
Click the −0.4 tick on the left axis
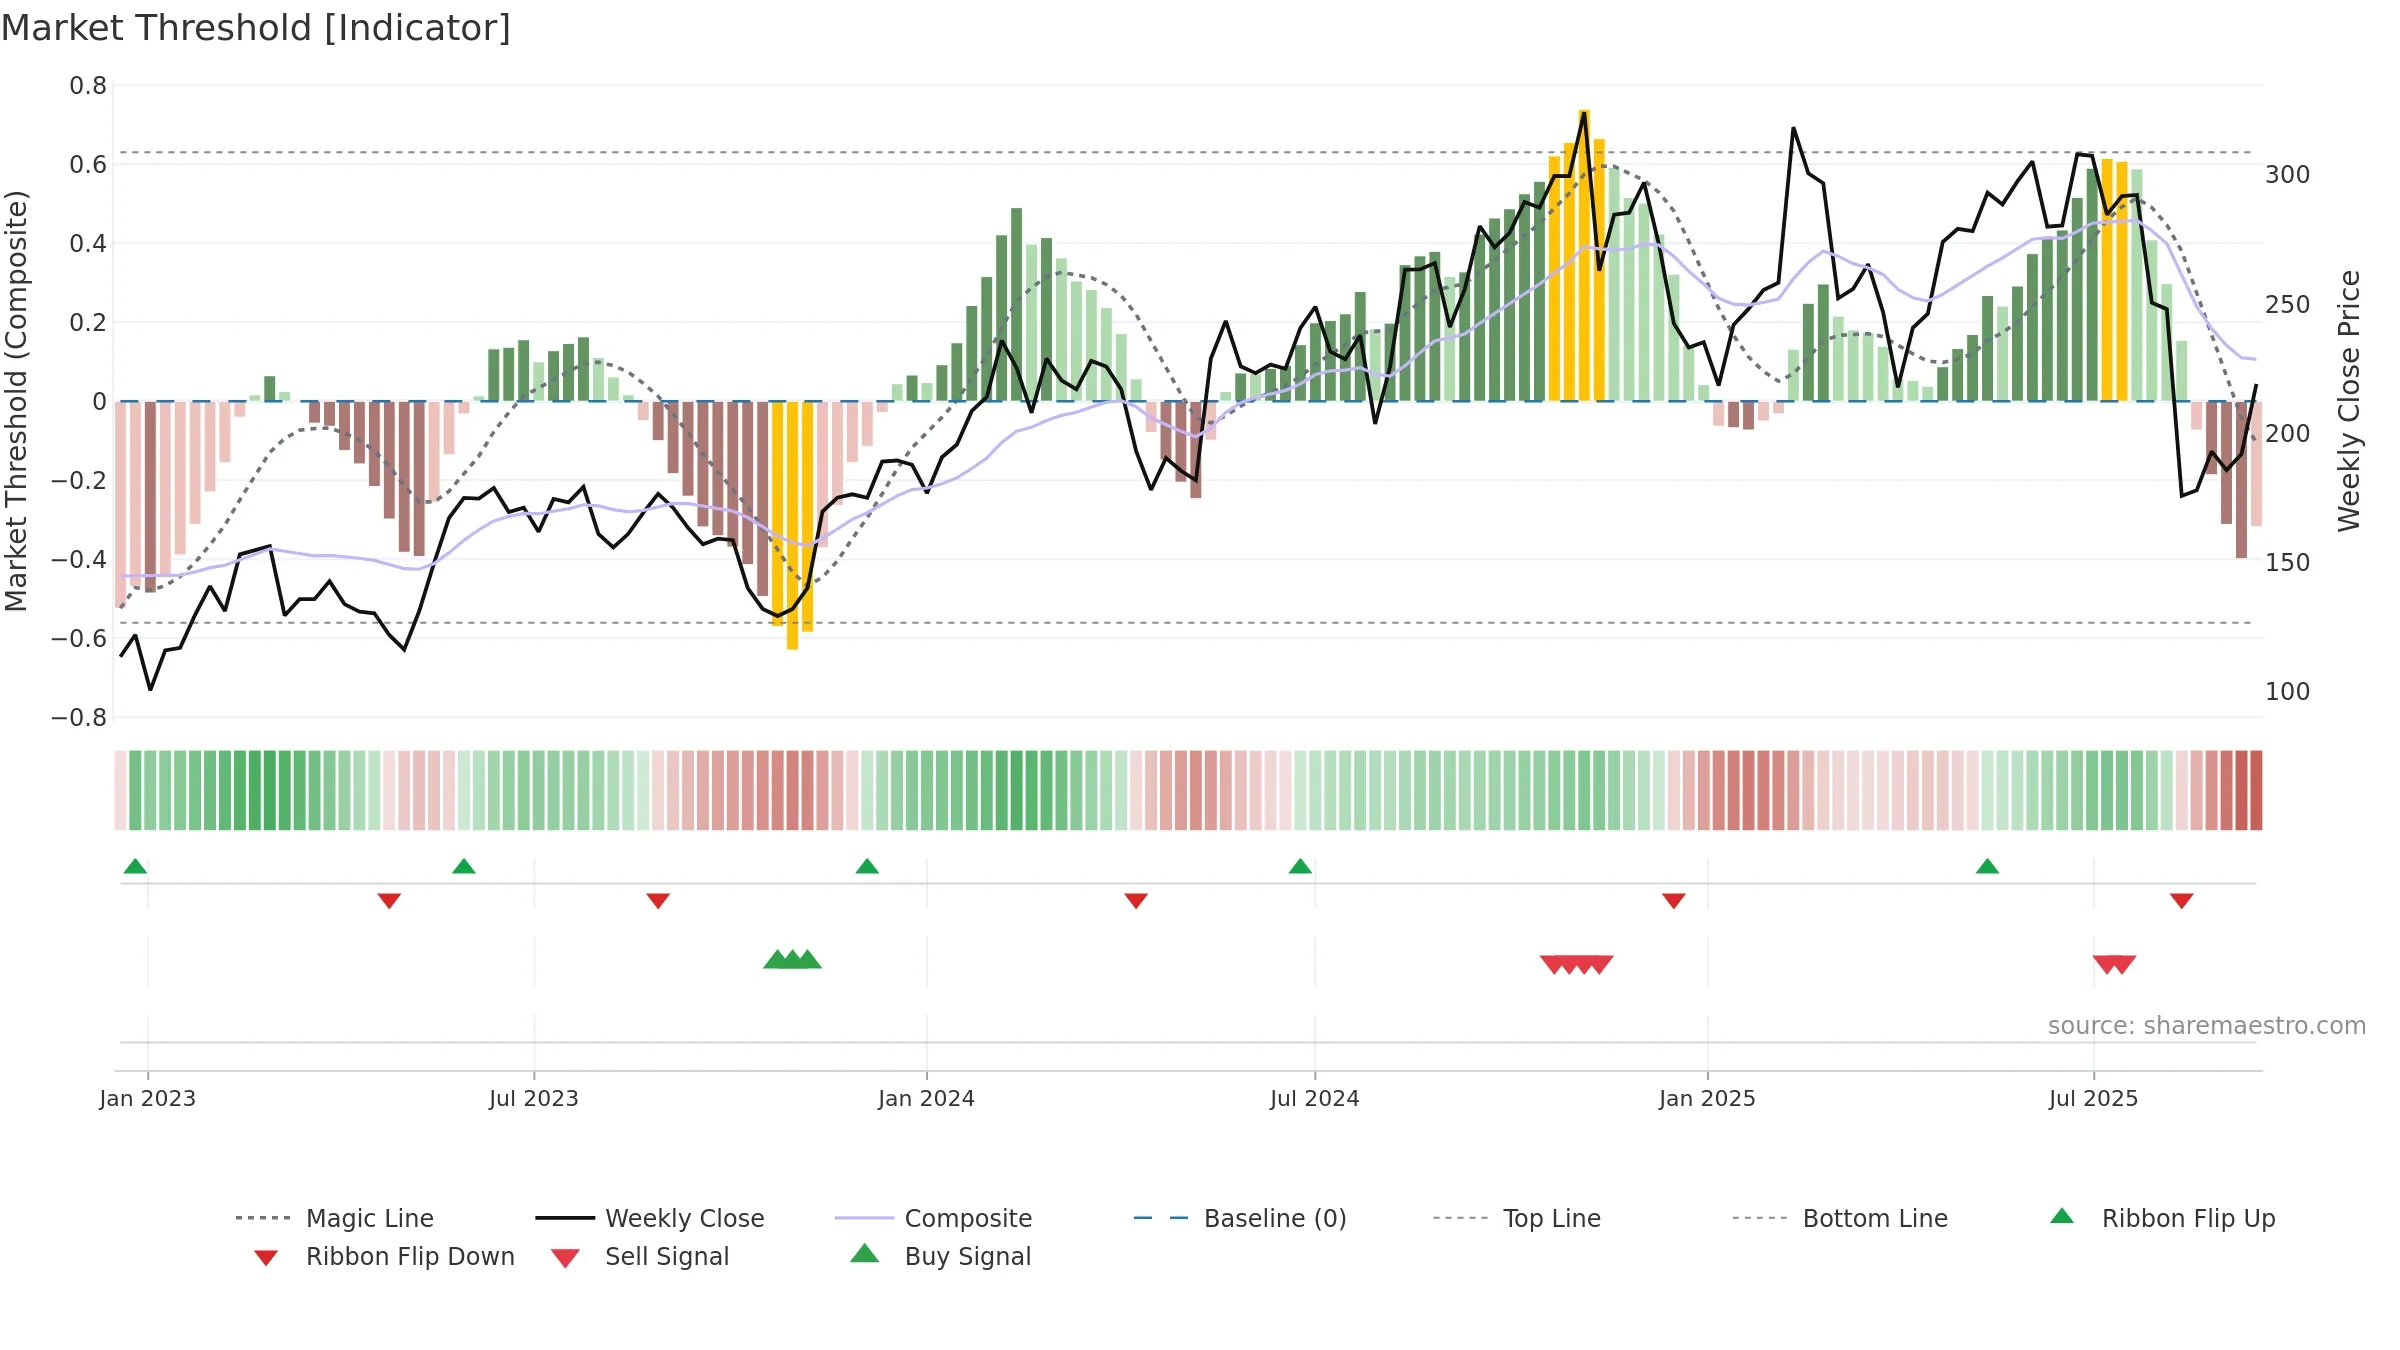[79, 560]
